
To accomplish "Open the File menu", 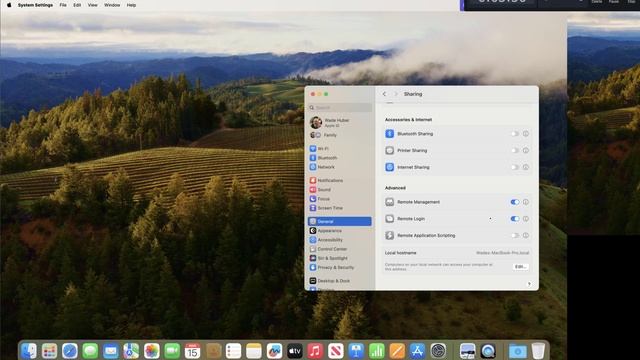I will [x=63, y=5].
